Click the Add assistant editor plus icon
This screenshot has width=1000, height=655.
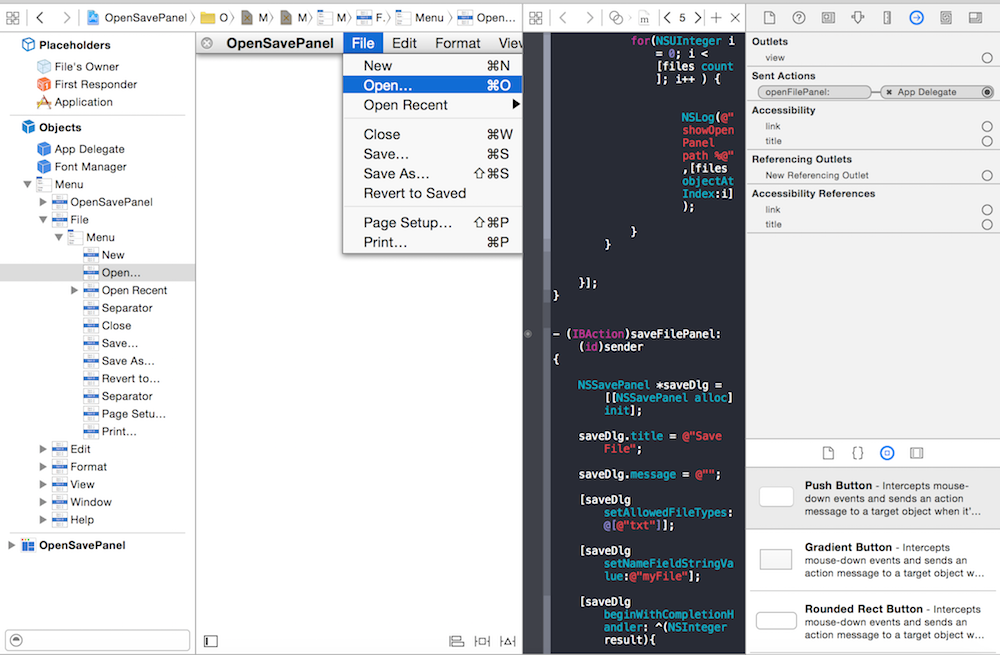716,18
